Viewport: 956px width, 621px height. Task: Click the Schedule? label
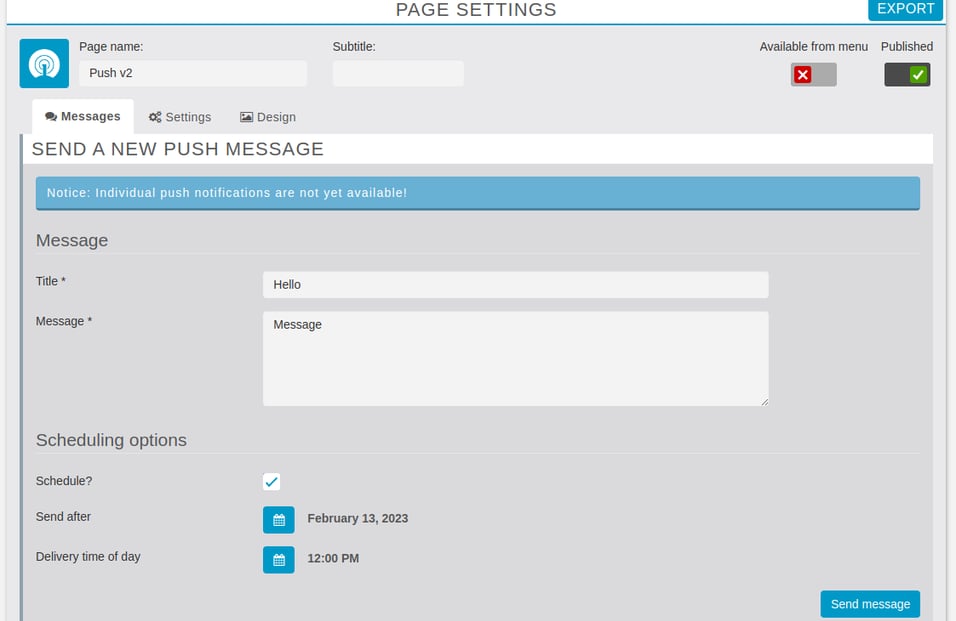click(x=64, y=481)
